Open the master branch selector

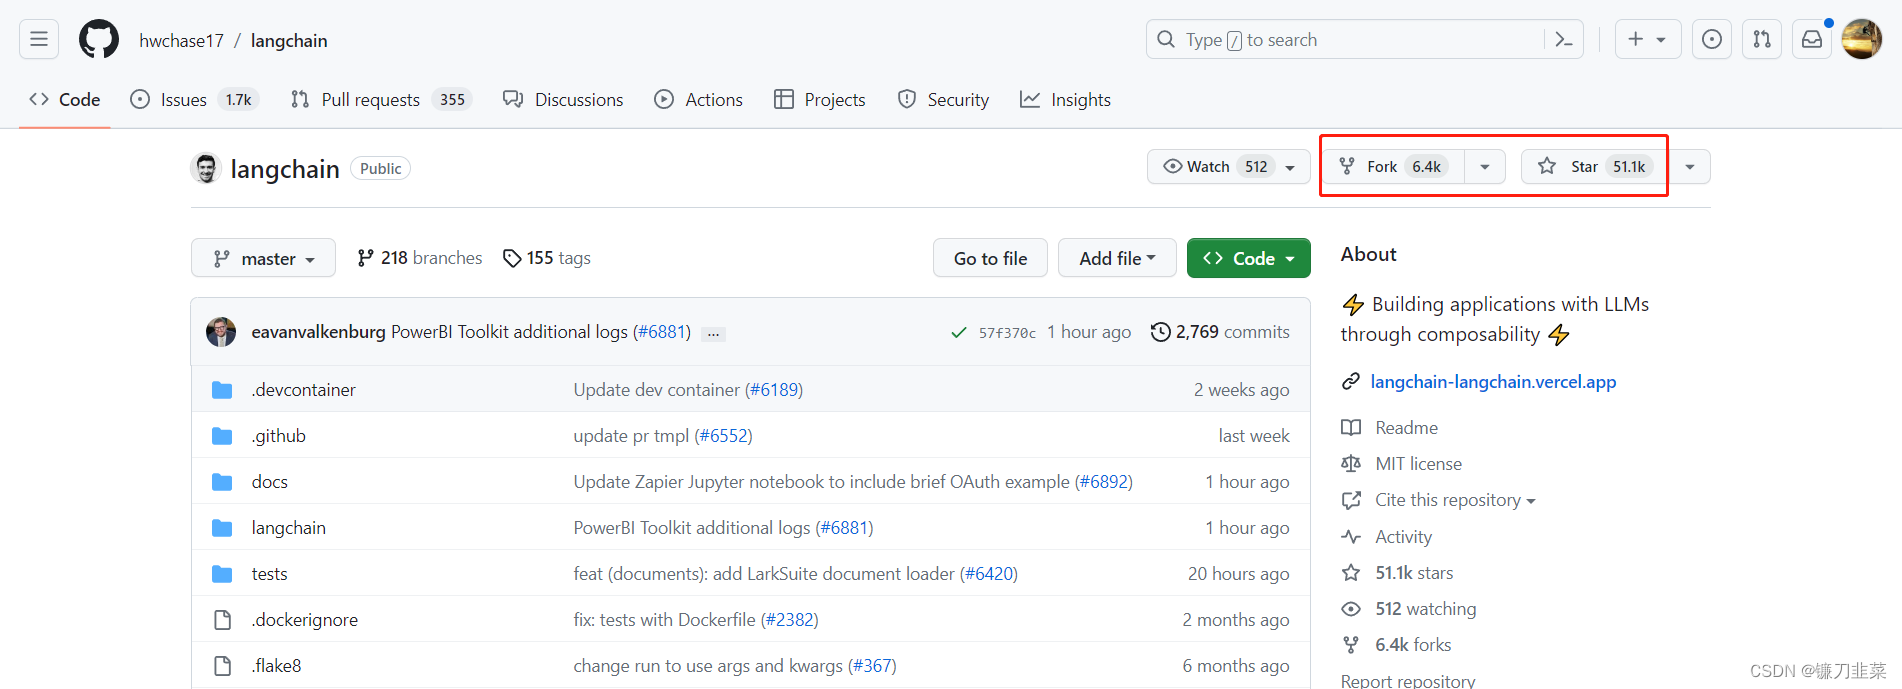pos(263,259)
